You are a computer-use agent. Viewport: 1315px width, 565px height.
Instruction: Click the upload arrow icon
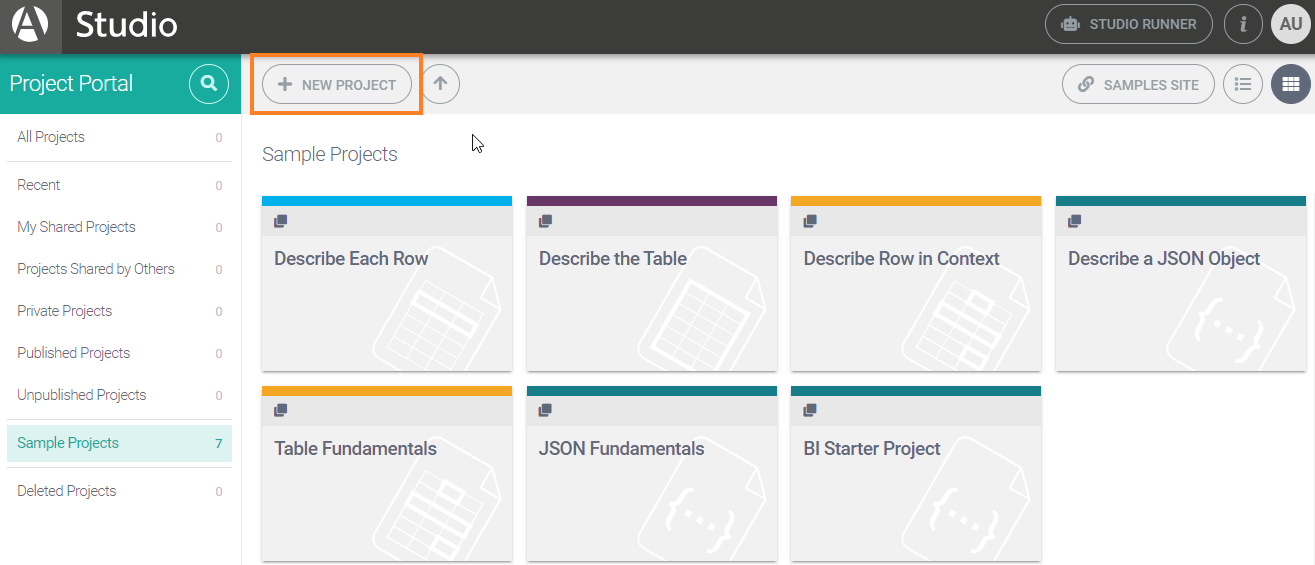[x=440, y=84]
